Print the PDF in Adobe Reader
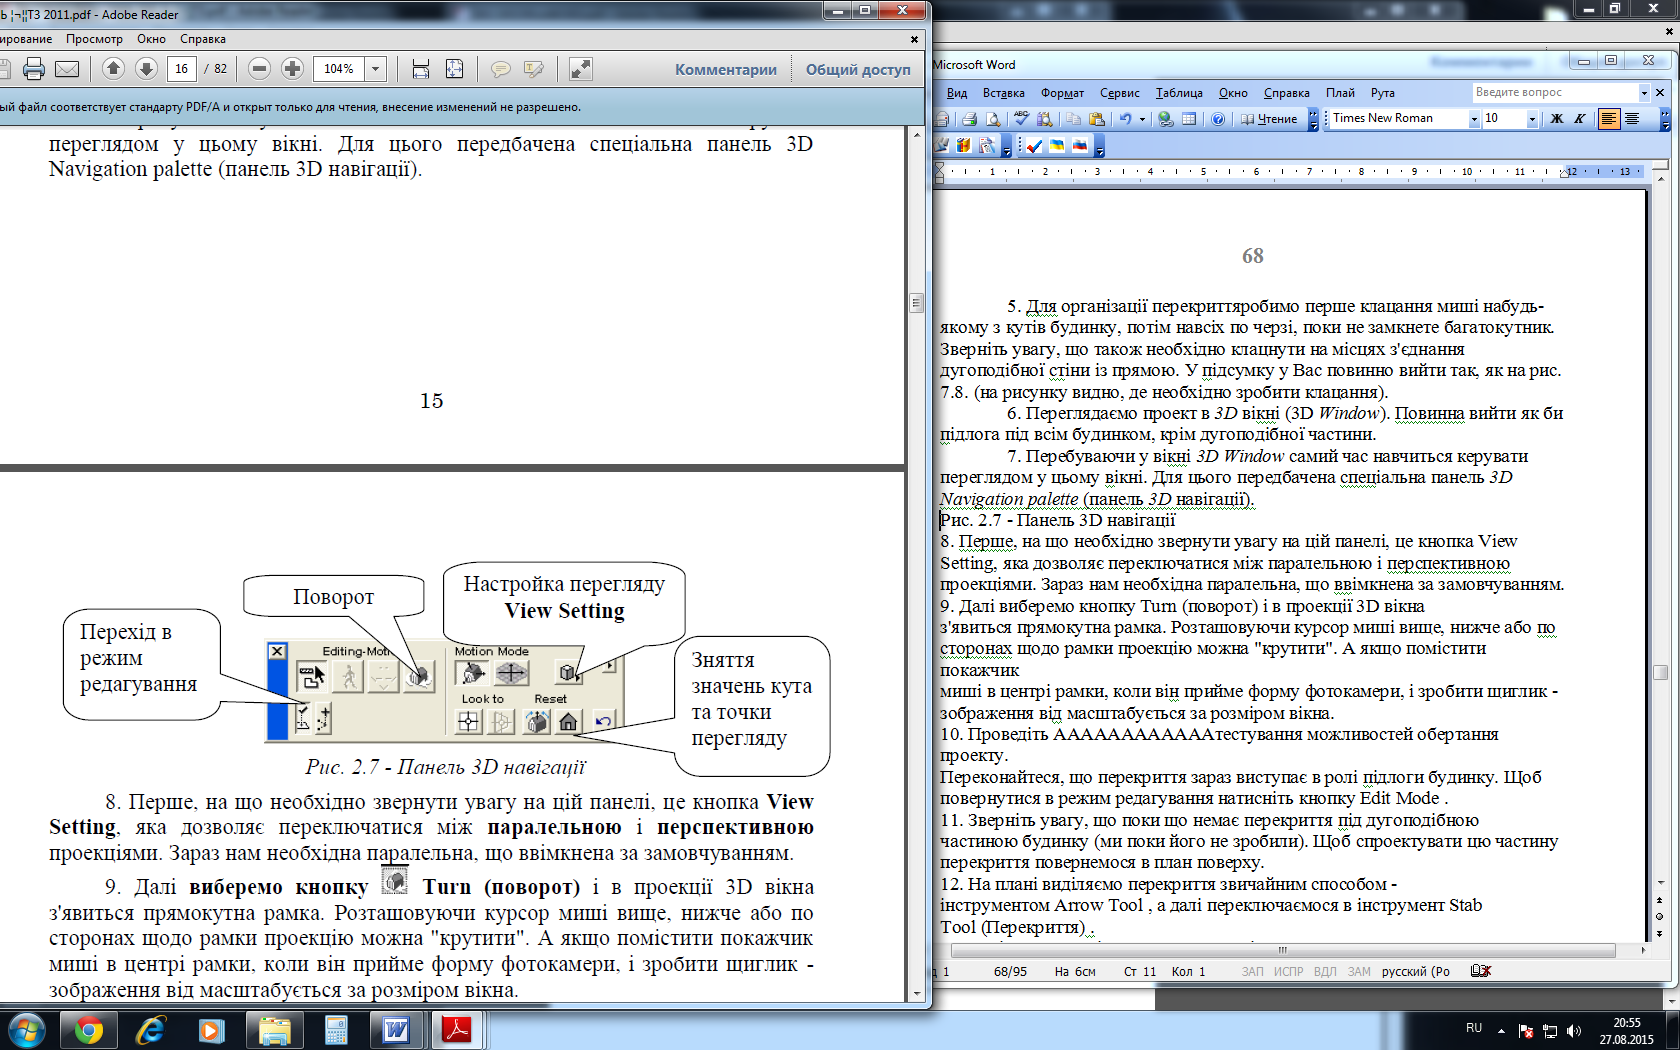This screenshot has width=1680, height=1050. coord(34,69)
